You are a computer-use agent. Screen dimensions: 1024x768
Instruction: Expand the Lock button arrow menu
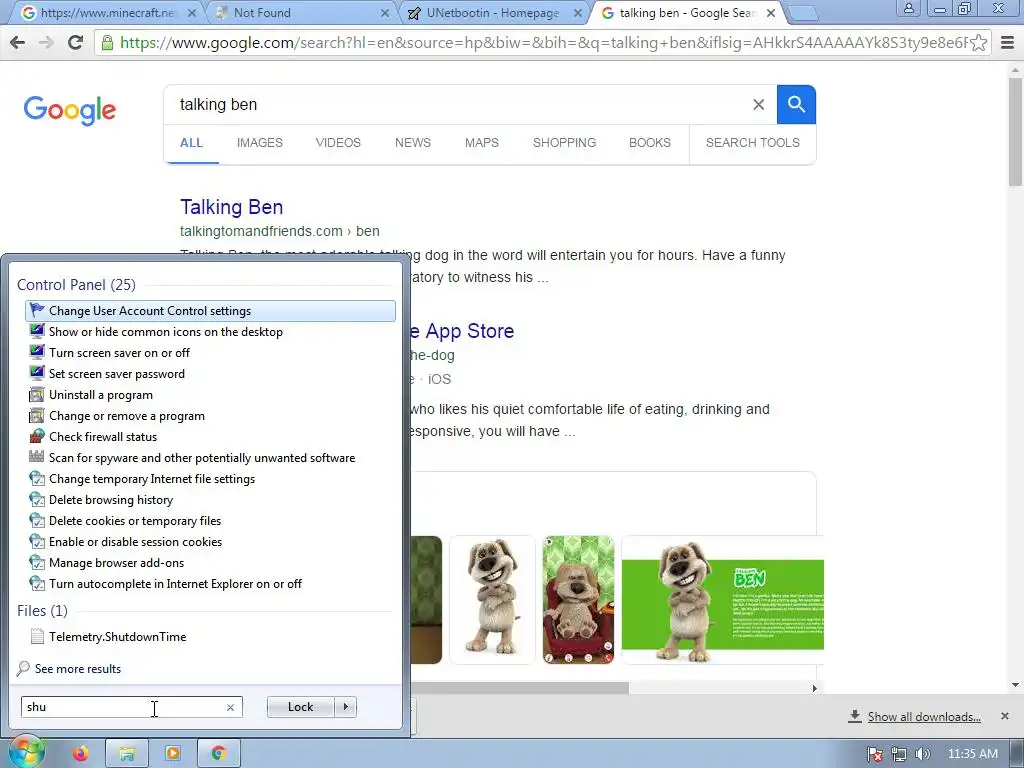pos(345,707)
